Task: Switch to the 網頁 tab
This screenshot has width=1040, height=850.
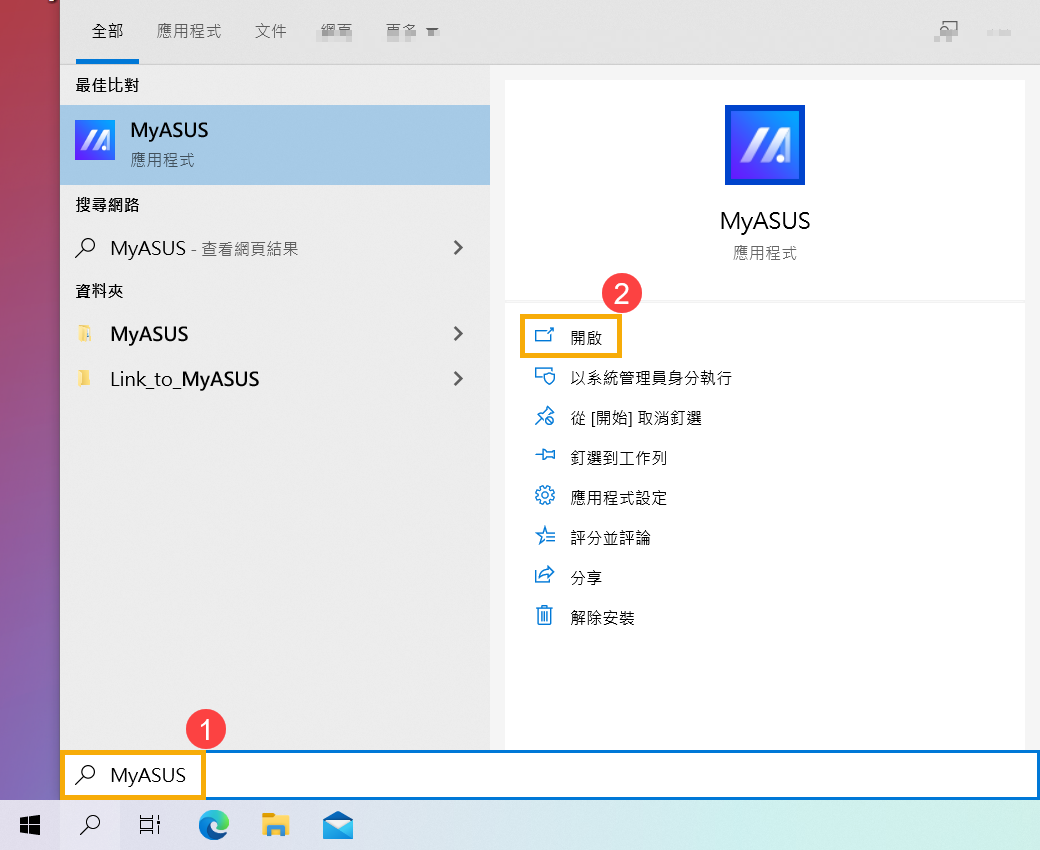Action: (336, 31)
